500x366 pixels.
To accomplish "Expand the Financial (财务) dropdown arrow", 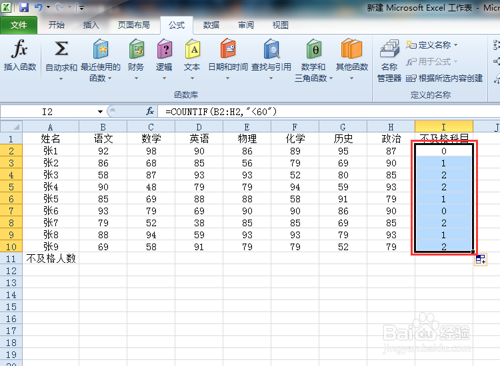I will 136,78.
